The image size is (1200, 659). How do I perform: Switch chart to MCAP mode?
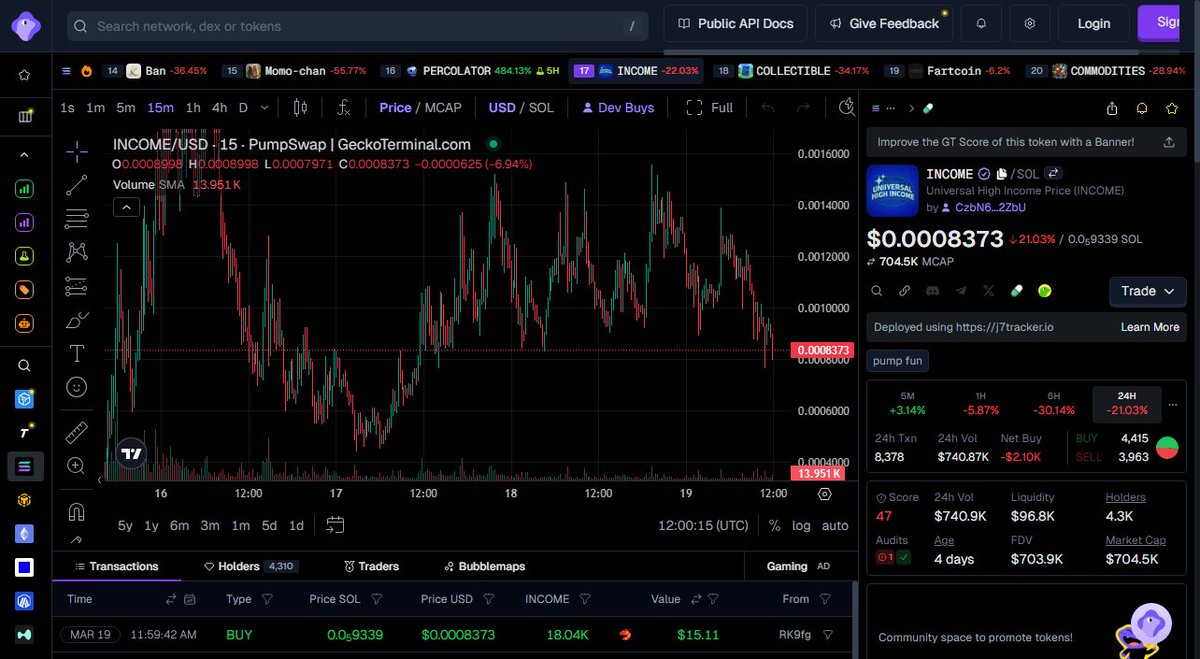click(443, 107)
